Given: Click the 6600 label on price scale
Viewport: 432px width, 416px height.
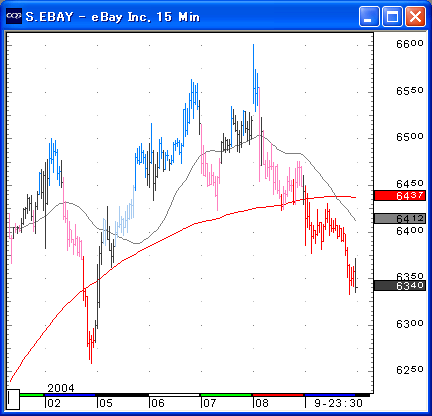Looking at the screenshot, I should coord(410,44).
